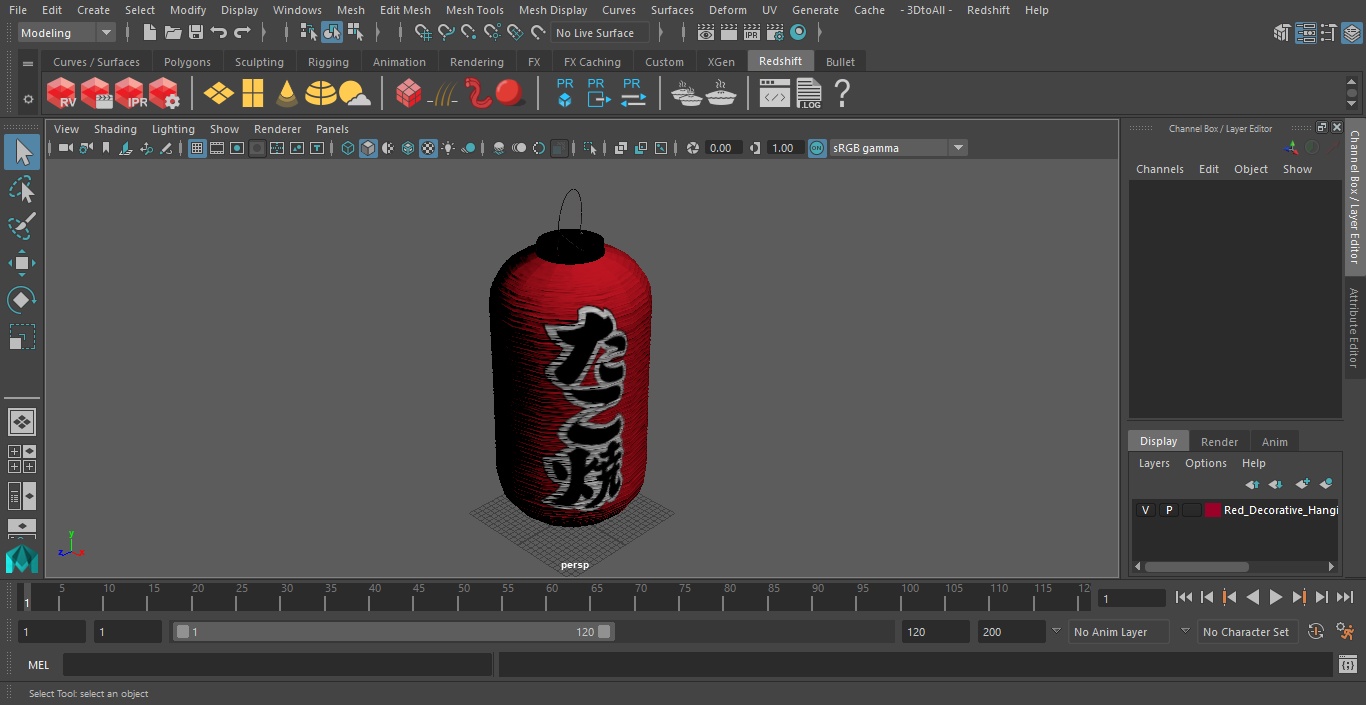Screen dimensions: 1366x705
Task: Toggle textured display checker icon
Action: (x=428, y=148)
